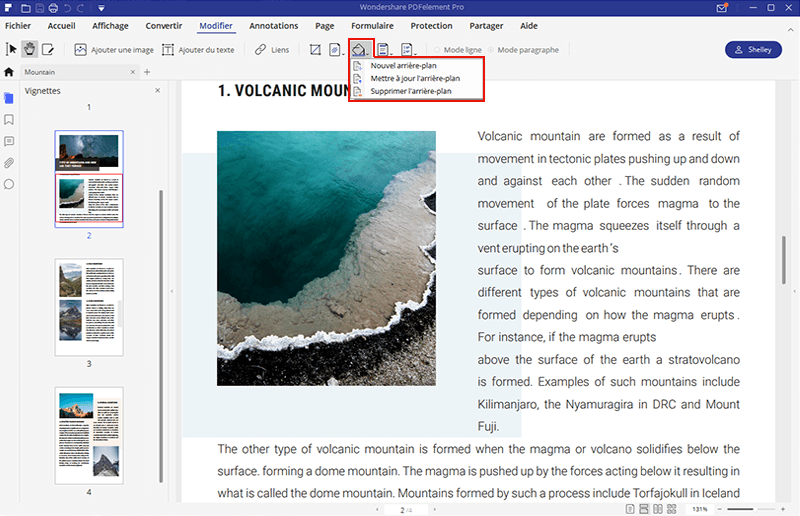Switch to single page view
800x516 pixels.
point(630,509)
